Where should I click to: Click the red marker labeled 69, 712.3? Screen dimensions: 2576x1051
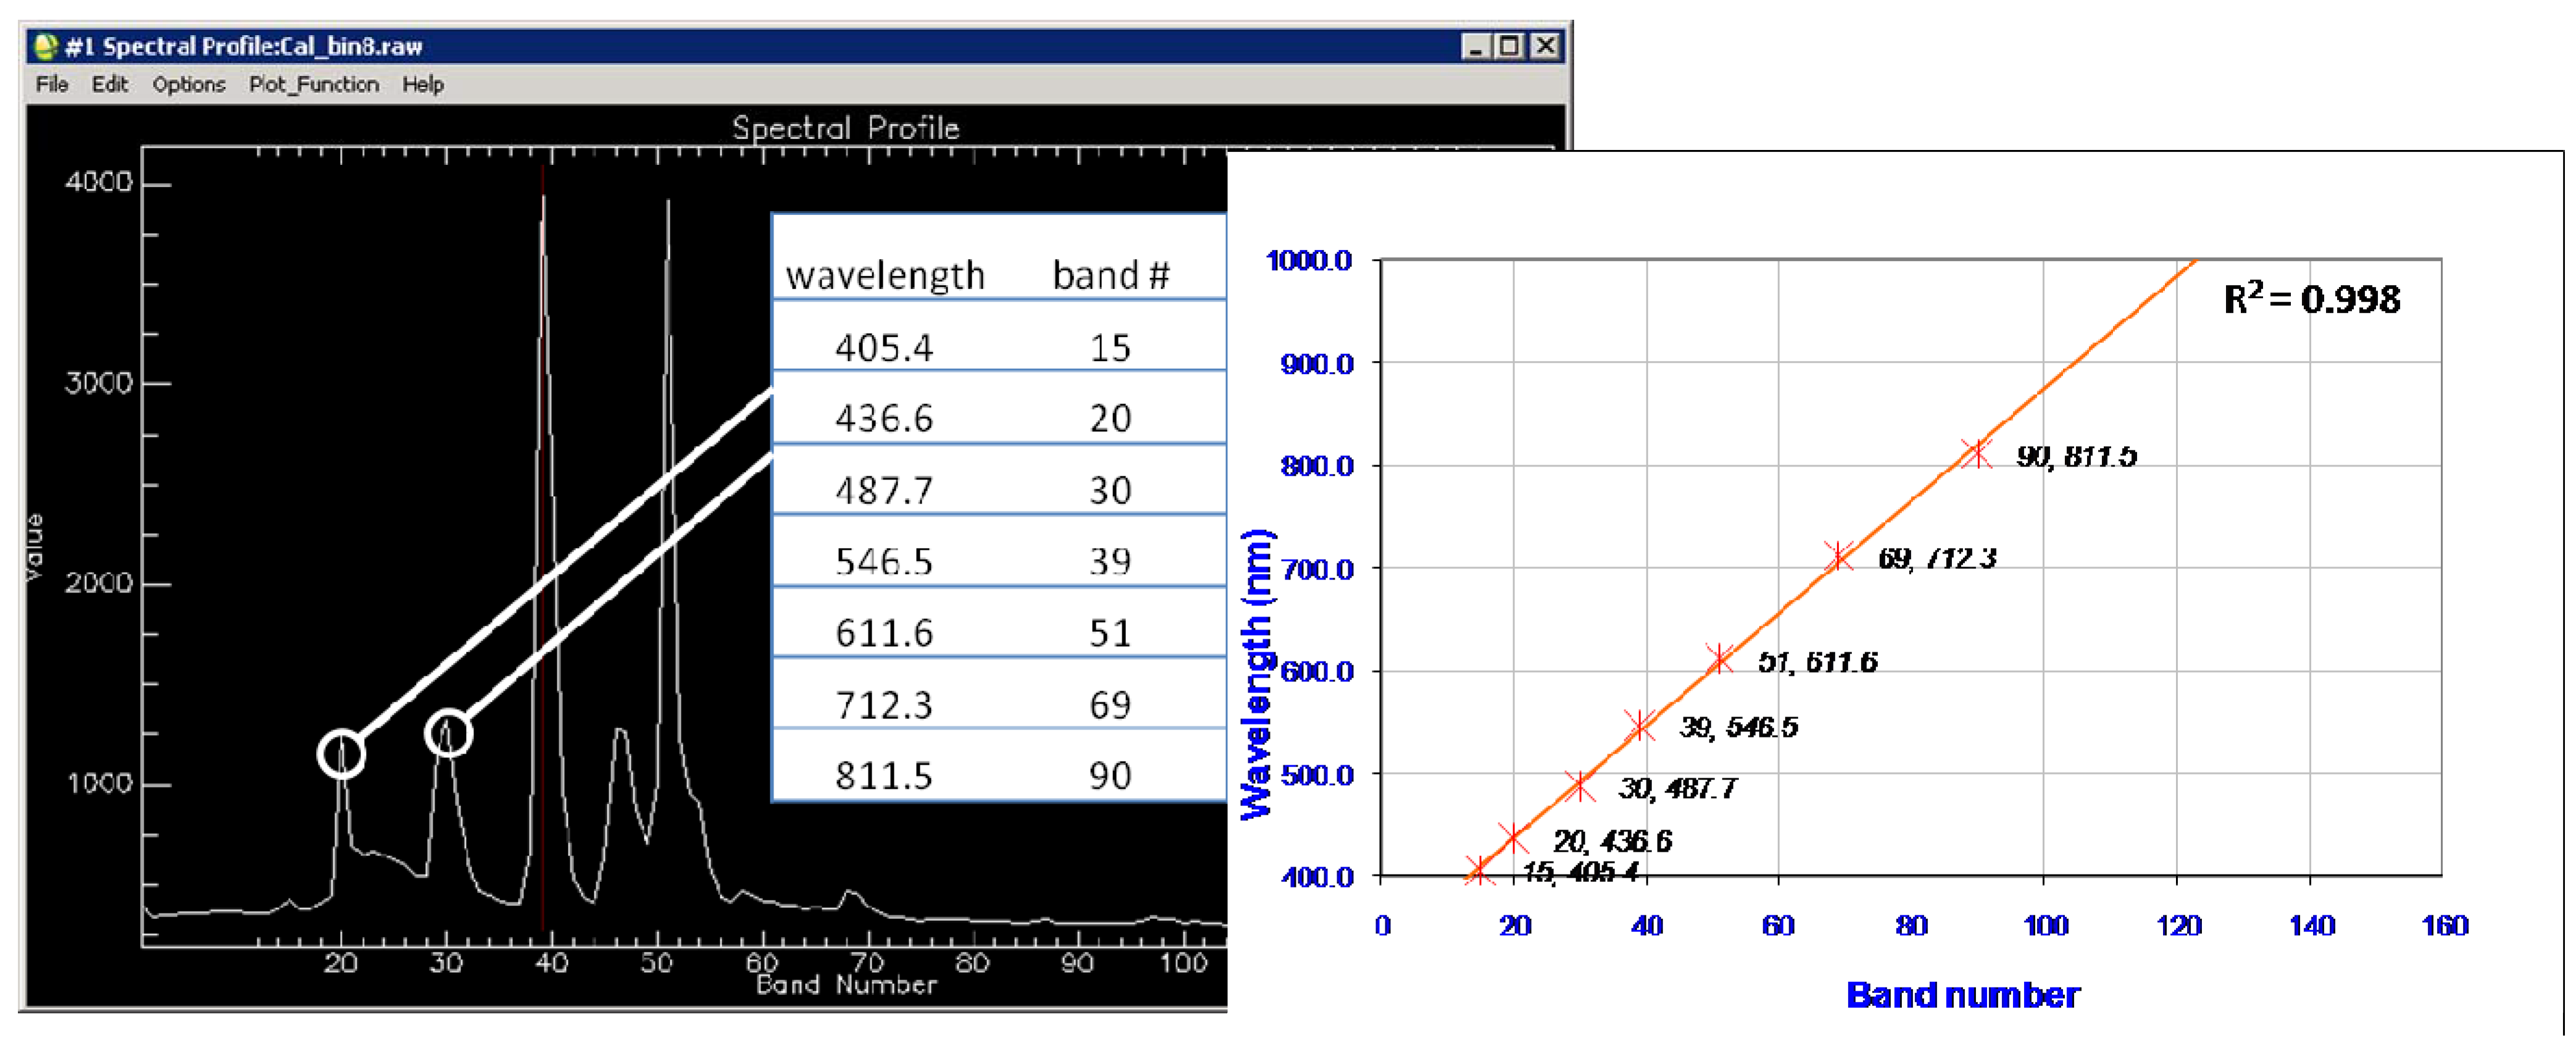(1838, 556)
